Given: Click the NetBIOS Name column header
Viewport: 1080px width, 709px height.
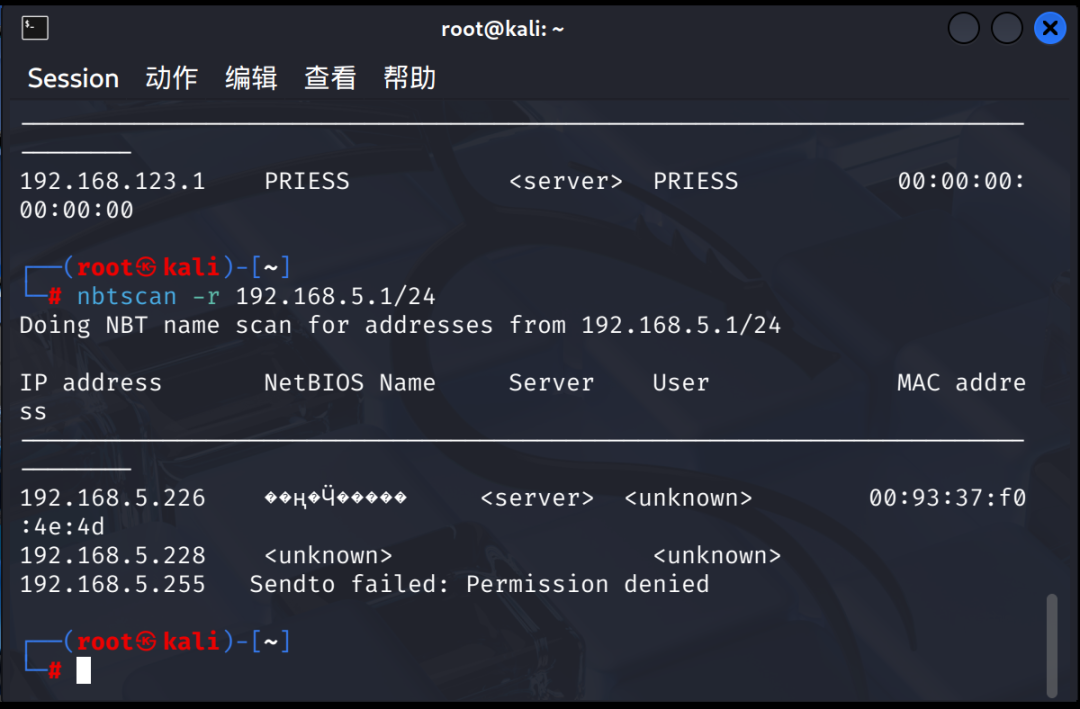Looking at the screenshot, I should (x=350, y=383).
